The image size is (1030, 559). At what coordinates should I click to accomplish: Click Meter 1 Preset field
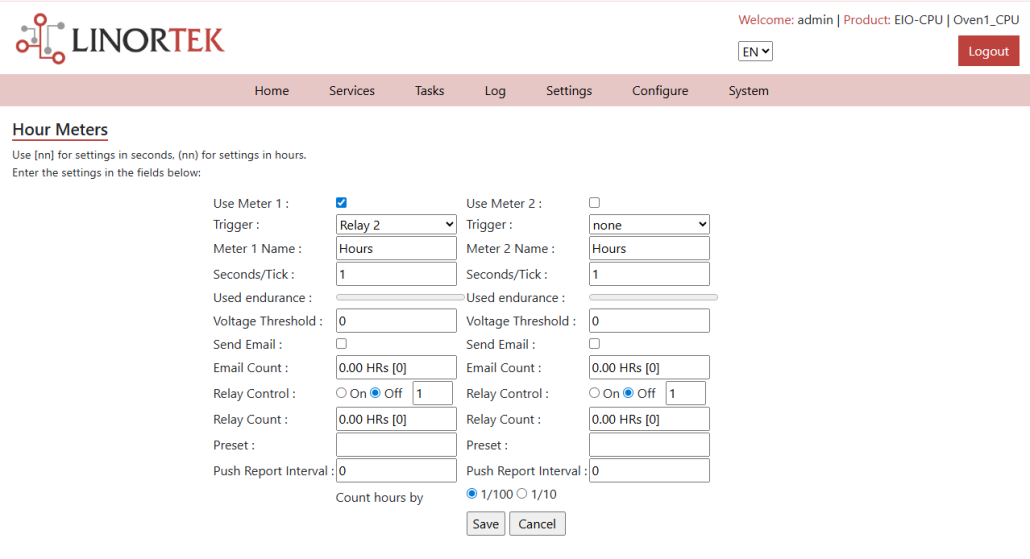(x=396, y=445)
